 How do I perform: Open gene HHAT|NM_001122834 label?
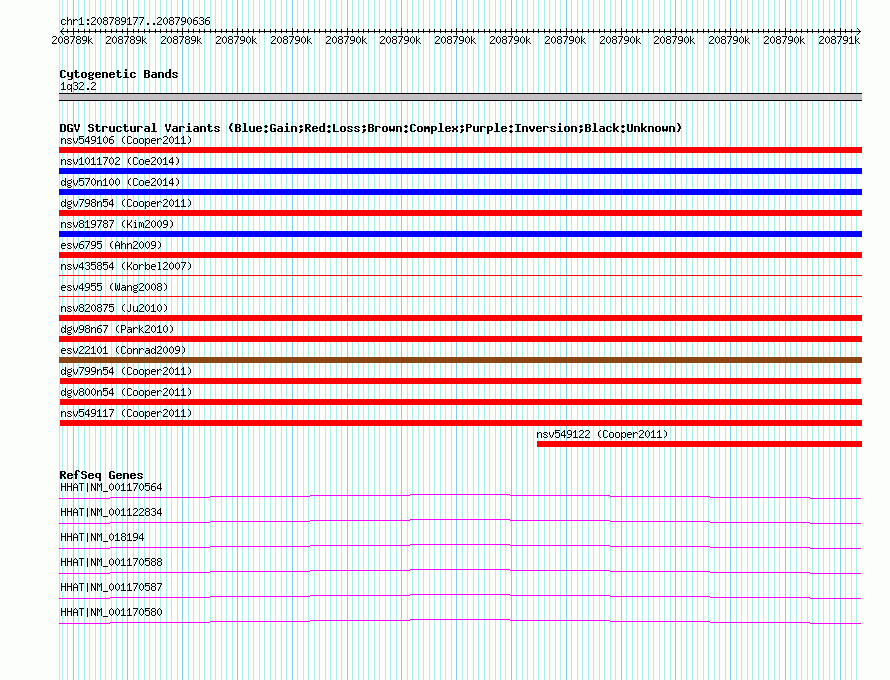coord(111,512)
